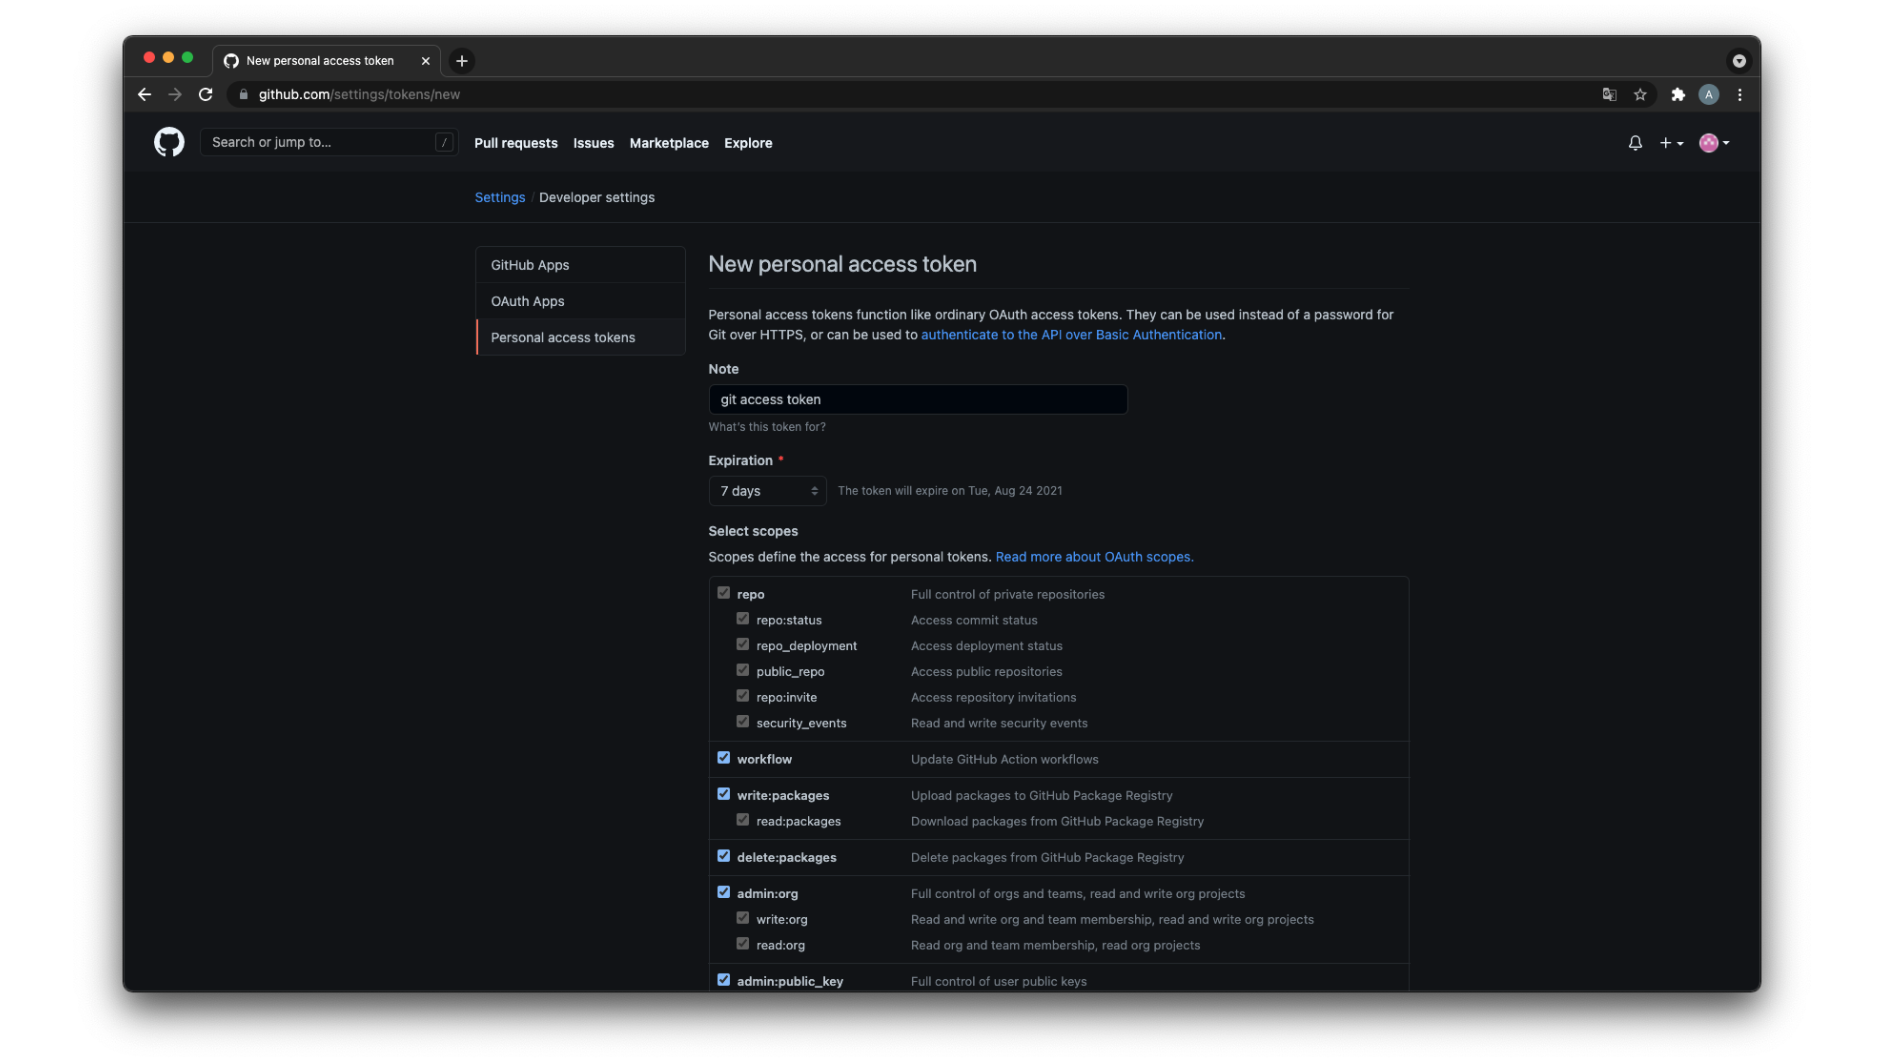Image resolution: width=1885 pixels, height=1061 pixels.
Task: Click 'Full control of private repositories' text
Action: point(1008,594)
